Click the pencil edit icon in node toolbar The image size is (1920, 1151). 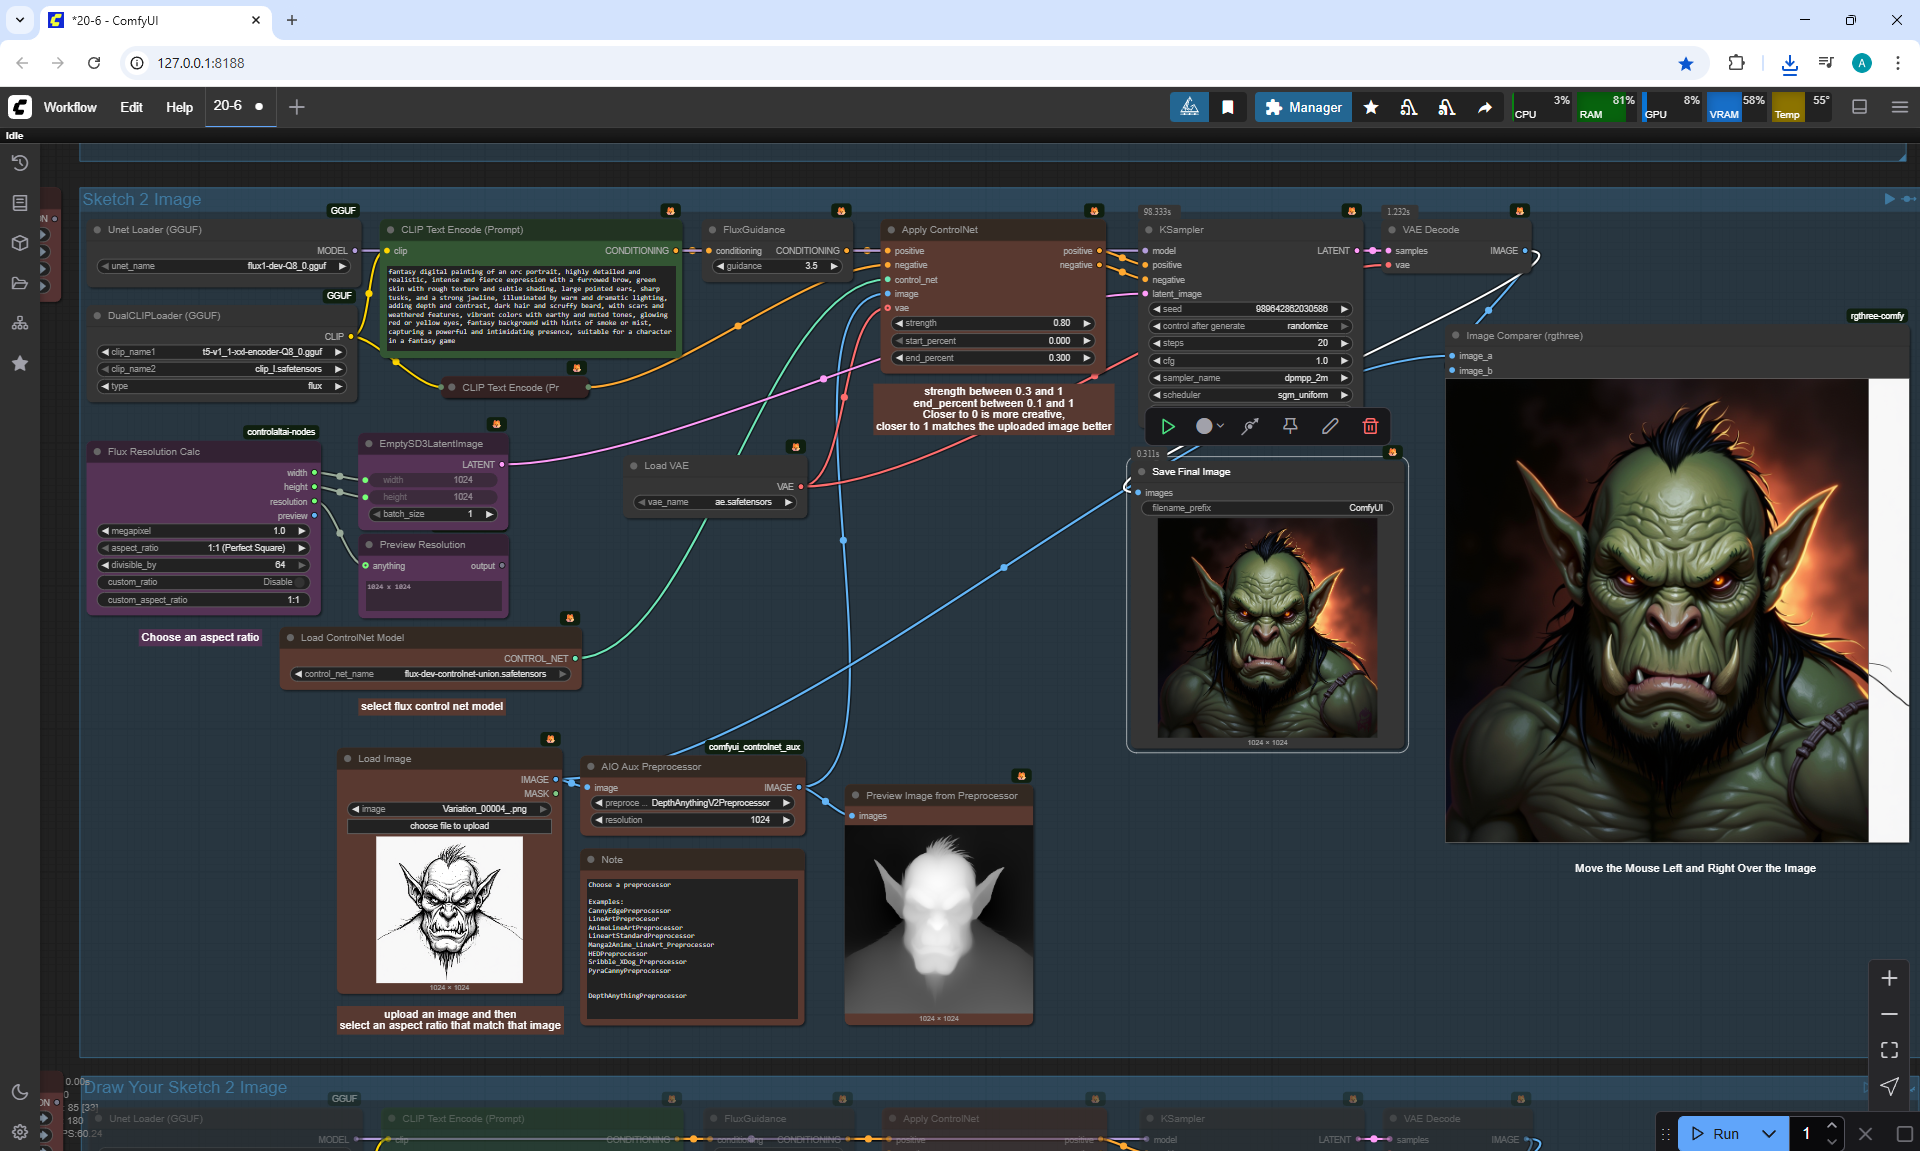click(1330, 426)
